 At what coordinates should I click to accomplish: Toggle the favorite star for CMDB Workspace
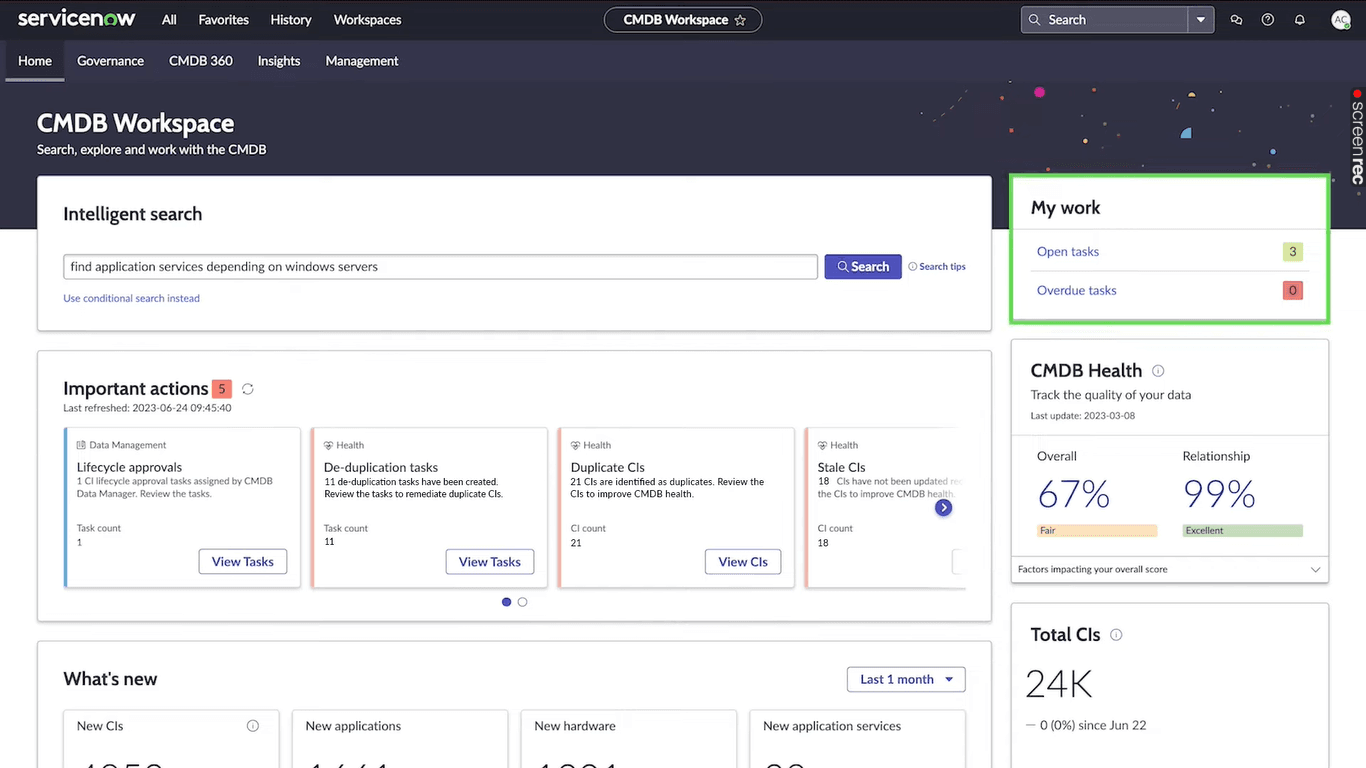pos(740,19)
